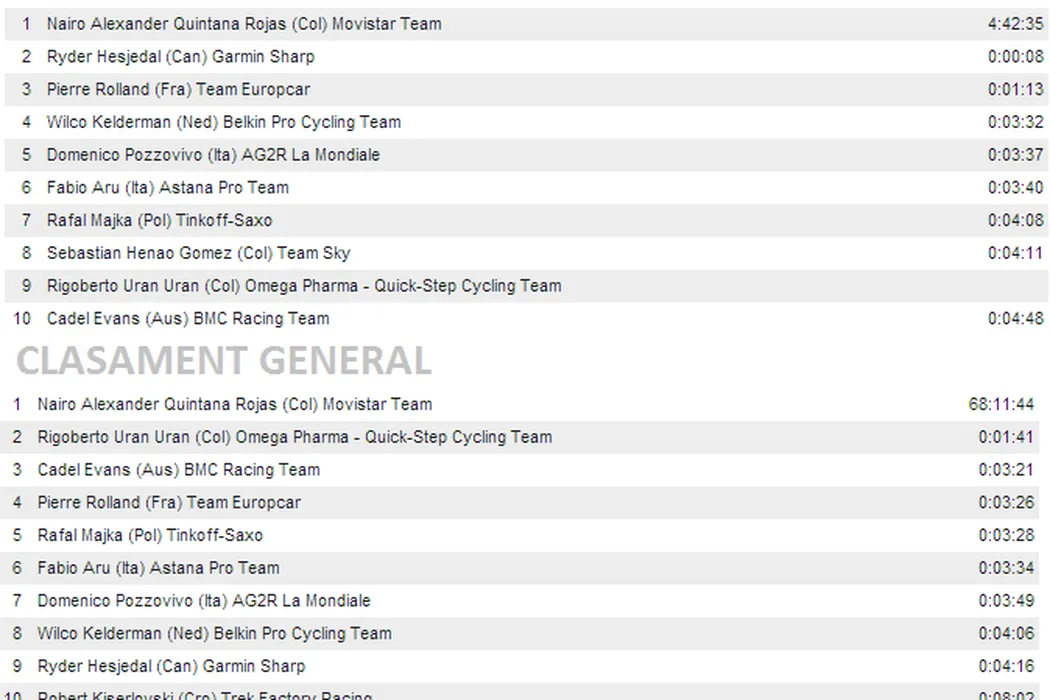This screenshot has height=700, width=1050.
Task: Click Nairo Quintana's stage time 4:42:35
Action: coord(1015,24)
